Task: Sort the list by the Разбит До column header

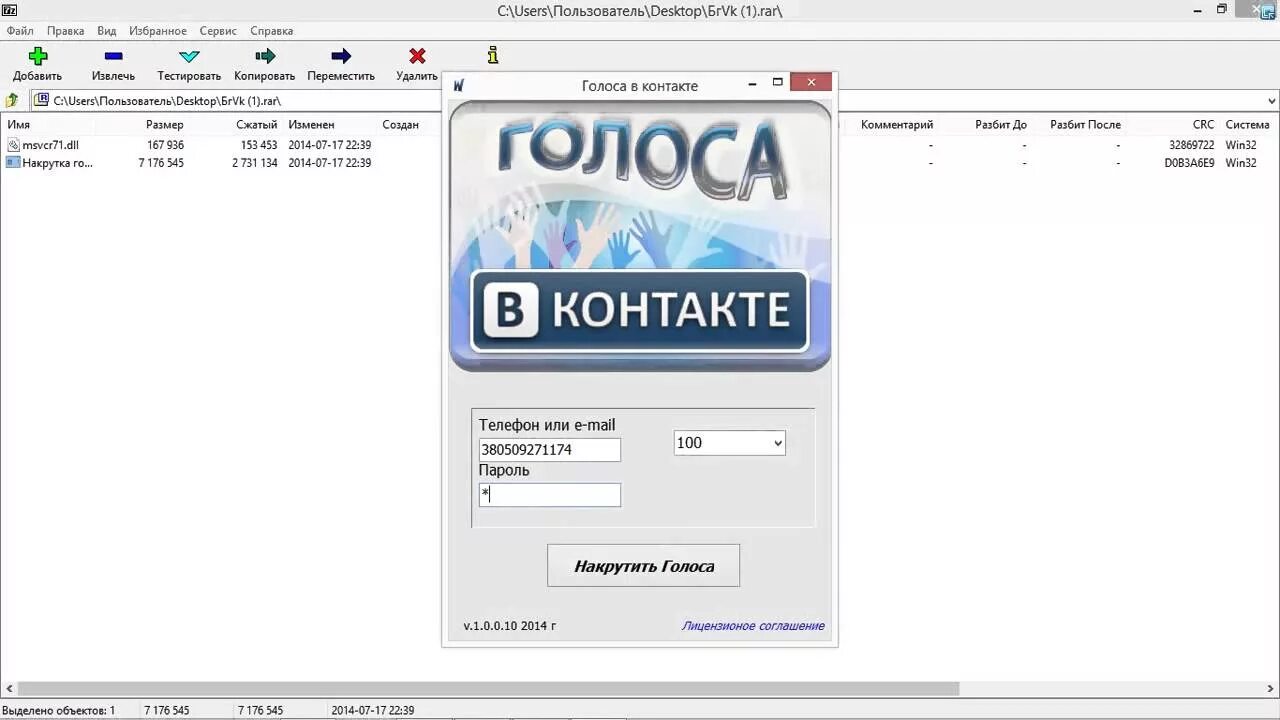Action: (1001, 125)
